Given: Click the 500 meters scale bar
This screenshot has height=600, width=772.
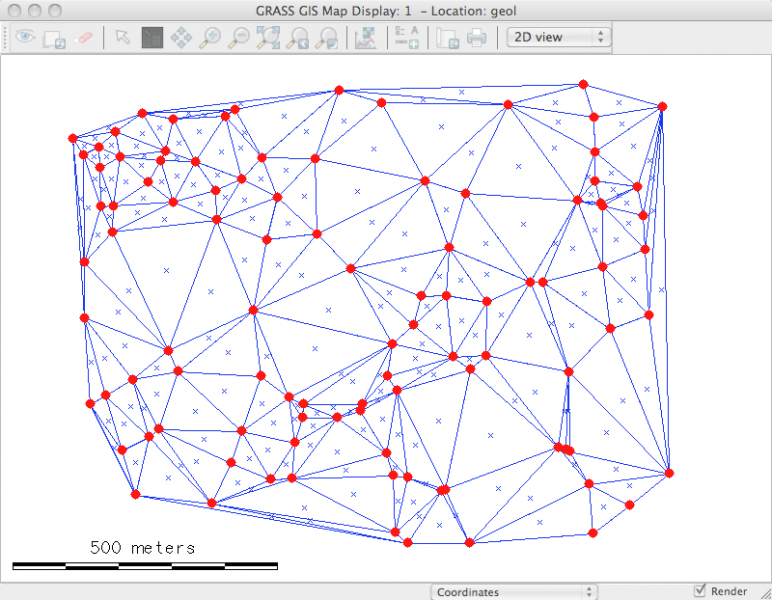Looking at the screenshot, I should click(144, 565).
